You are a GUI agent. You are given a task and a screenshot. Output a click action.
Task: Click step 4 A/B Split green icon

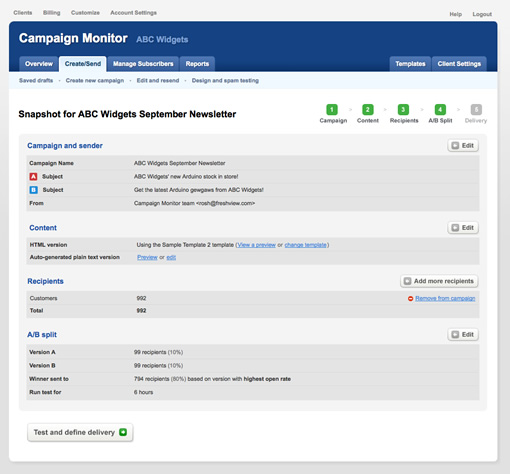[x=440, y=110]
